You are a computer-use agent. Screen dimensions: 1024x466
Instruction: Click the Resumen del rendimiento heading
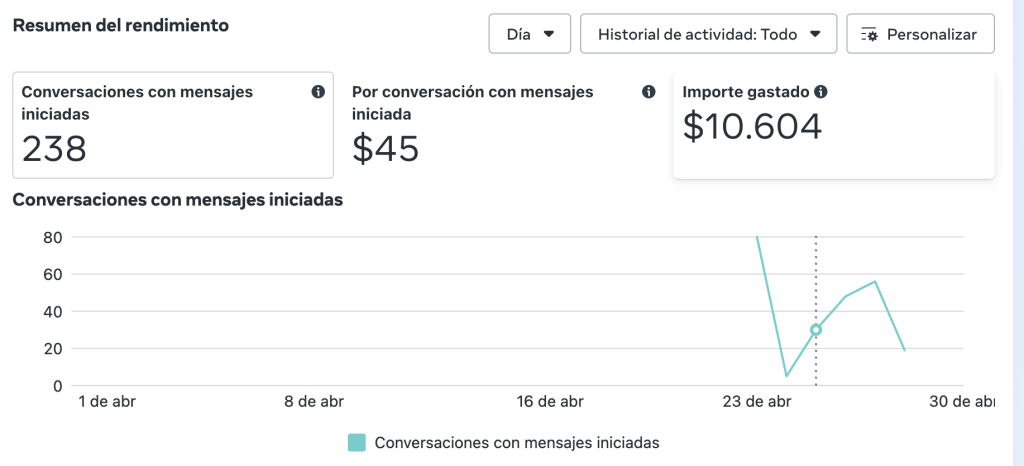[120, 25]
